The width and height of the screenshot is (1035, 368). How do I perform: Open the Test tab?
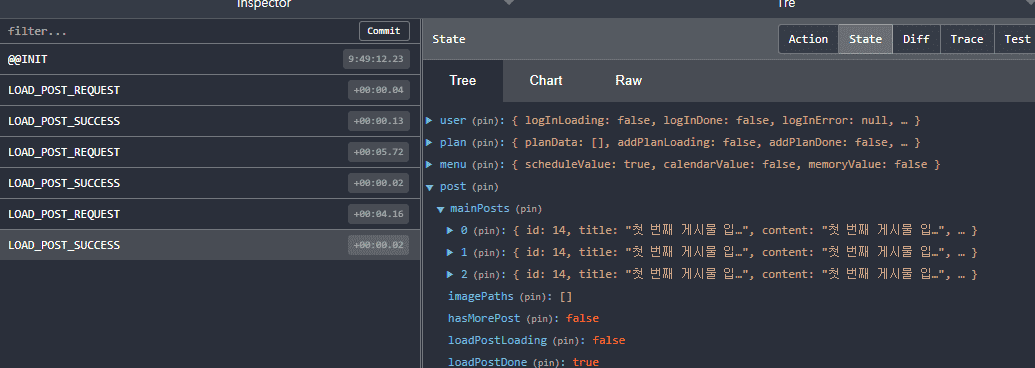(x=1015, y=39)
